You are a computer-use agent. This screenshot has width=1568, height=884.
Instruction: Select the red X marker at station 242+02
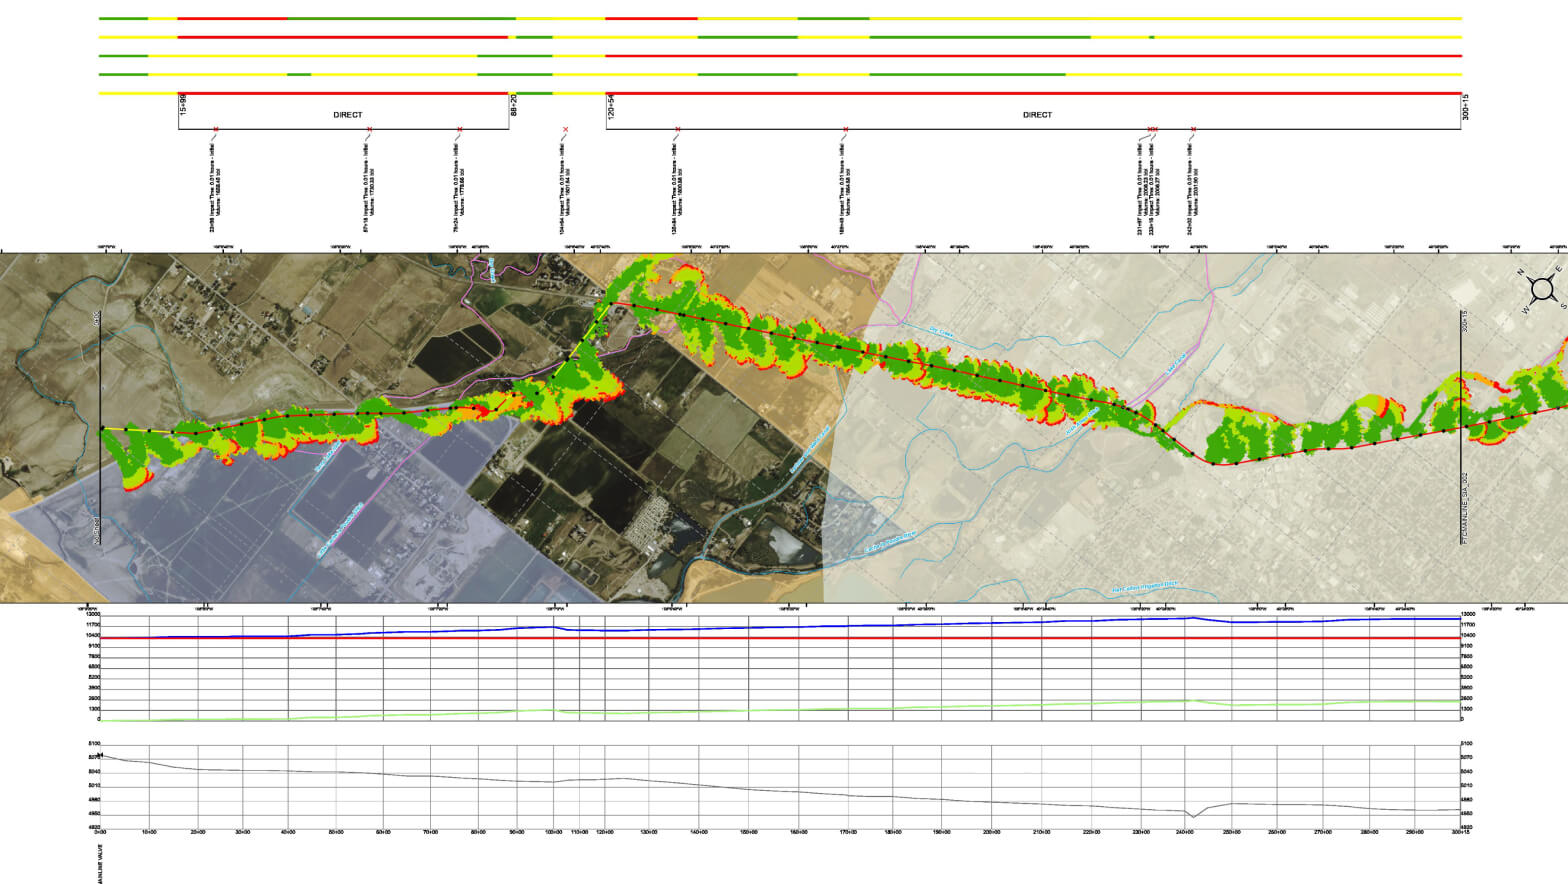click(x=1193, y=130)
